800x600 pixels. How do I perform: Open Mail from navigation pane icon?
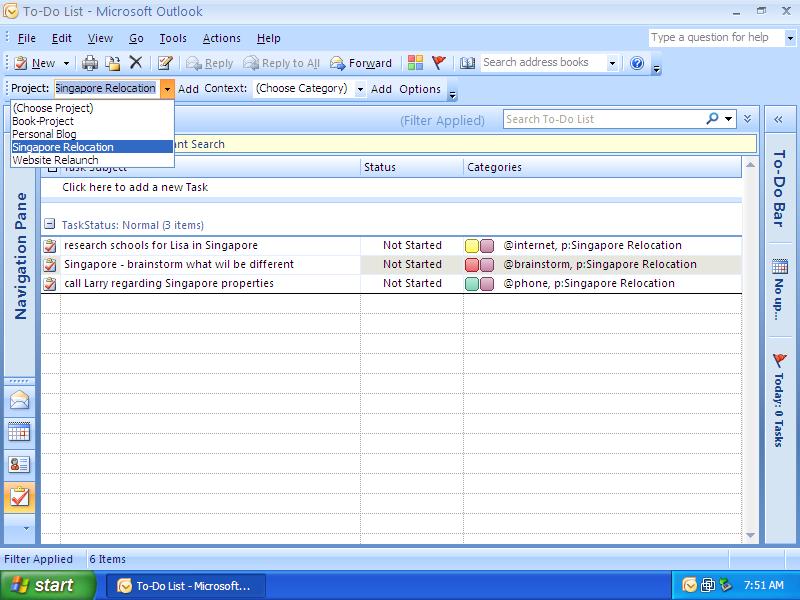tap(19, 400)
